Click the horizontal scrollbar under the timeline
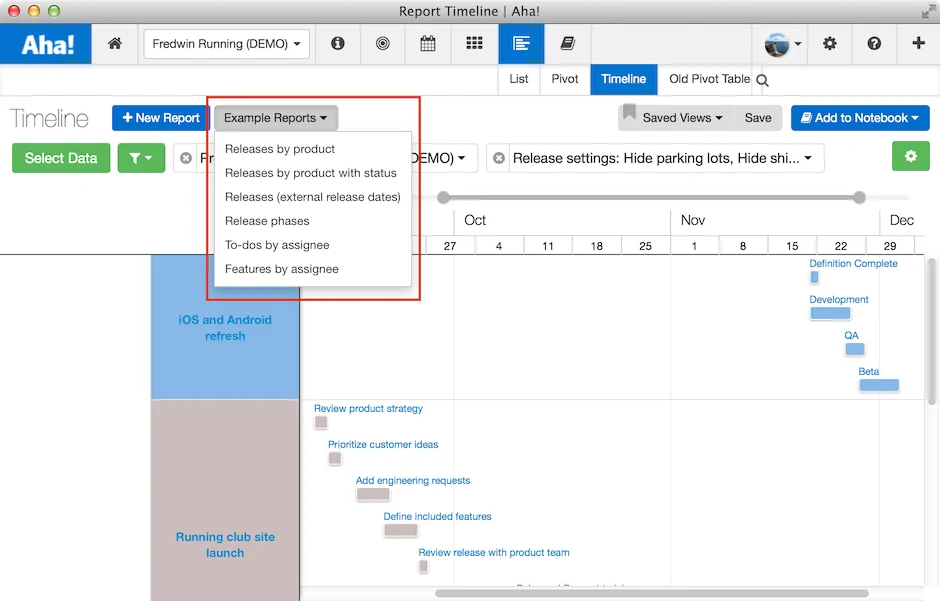Viewport: 940px width, 601px height. pos(652,593)
